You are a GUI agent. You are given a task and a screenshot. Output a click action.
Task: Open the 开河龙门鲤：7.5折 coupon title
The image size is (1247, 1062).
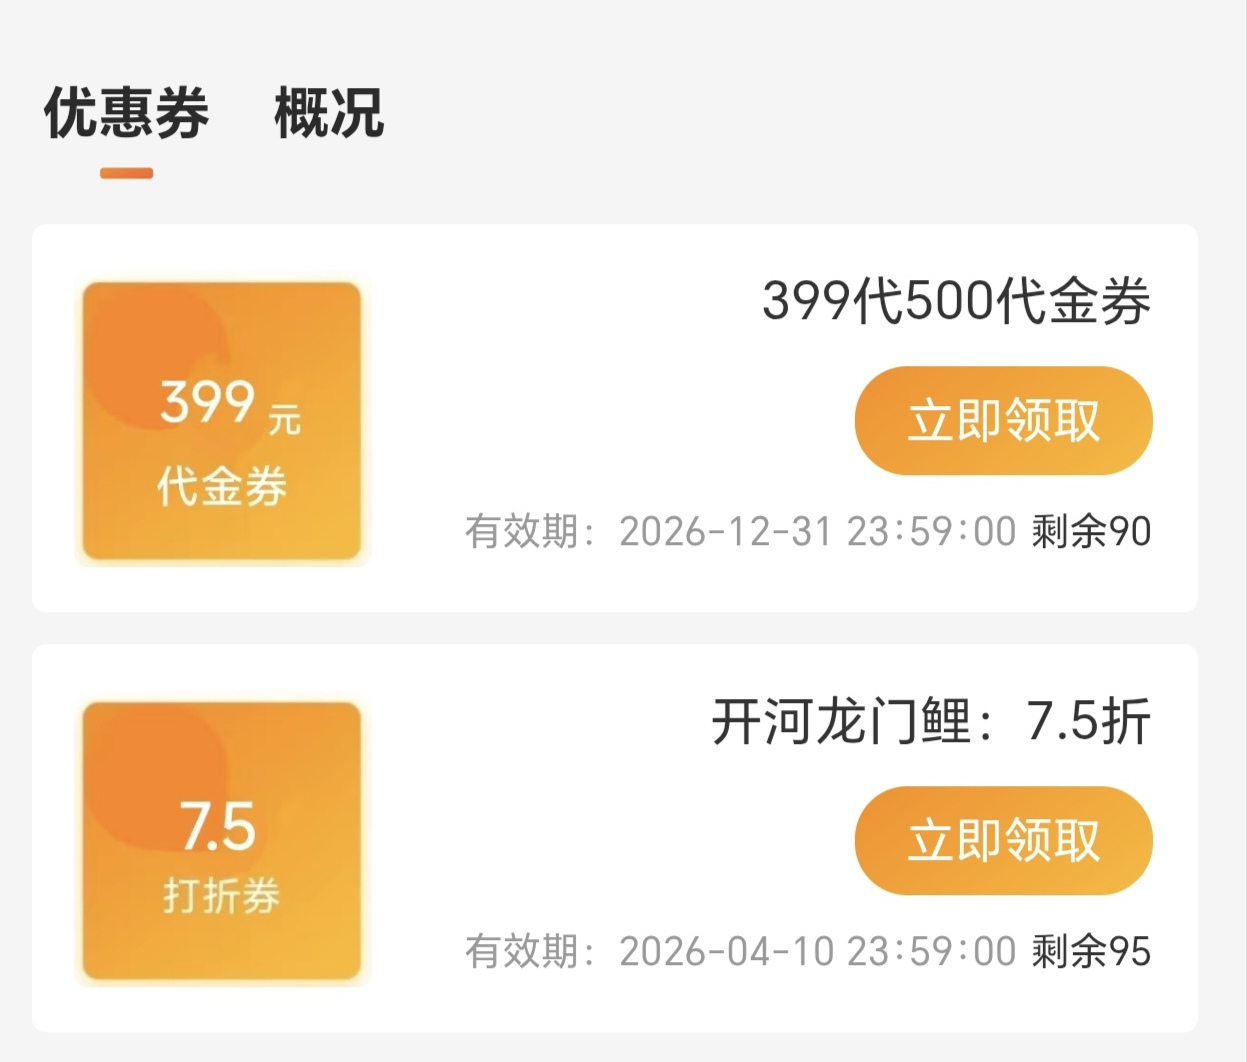[931, 721]
